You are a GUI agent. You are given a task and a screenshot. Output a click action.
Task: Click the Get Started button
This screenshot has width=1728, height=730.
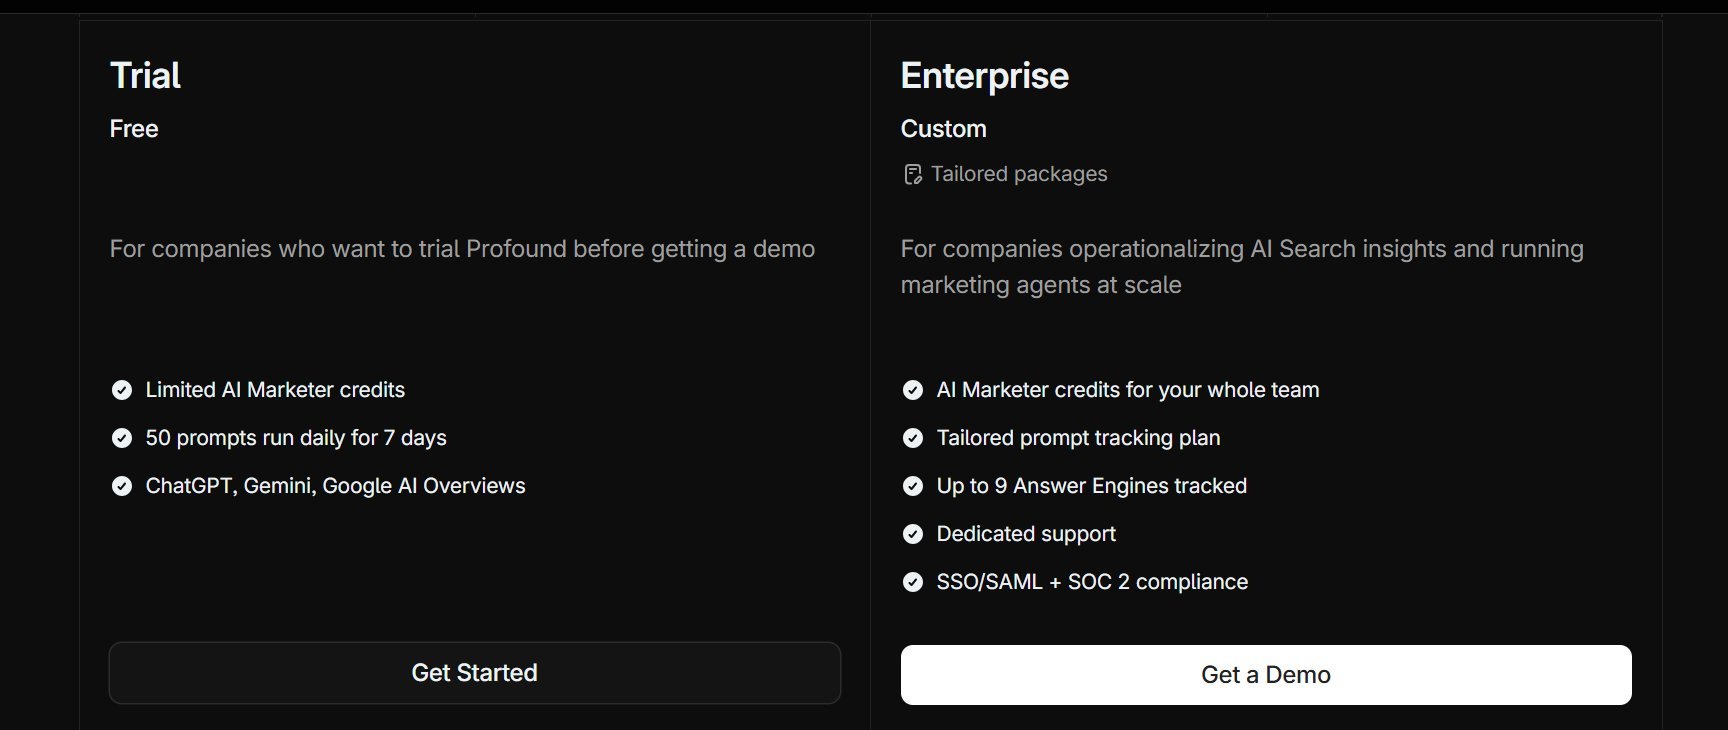tap(474, 673)
